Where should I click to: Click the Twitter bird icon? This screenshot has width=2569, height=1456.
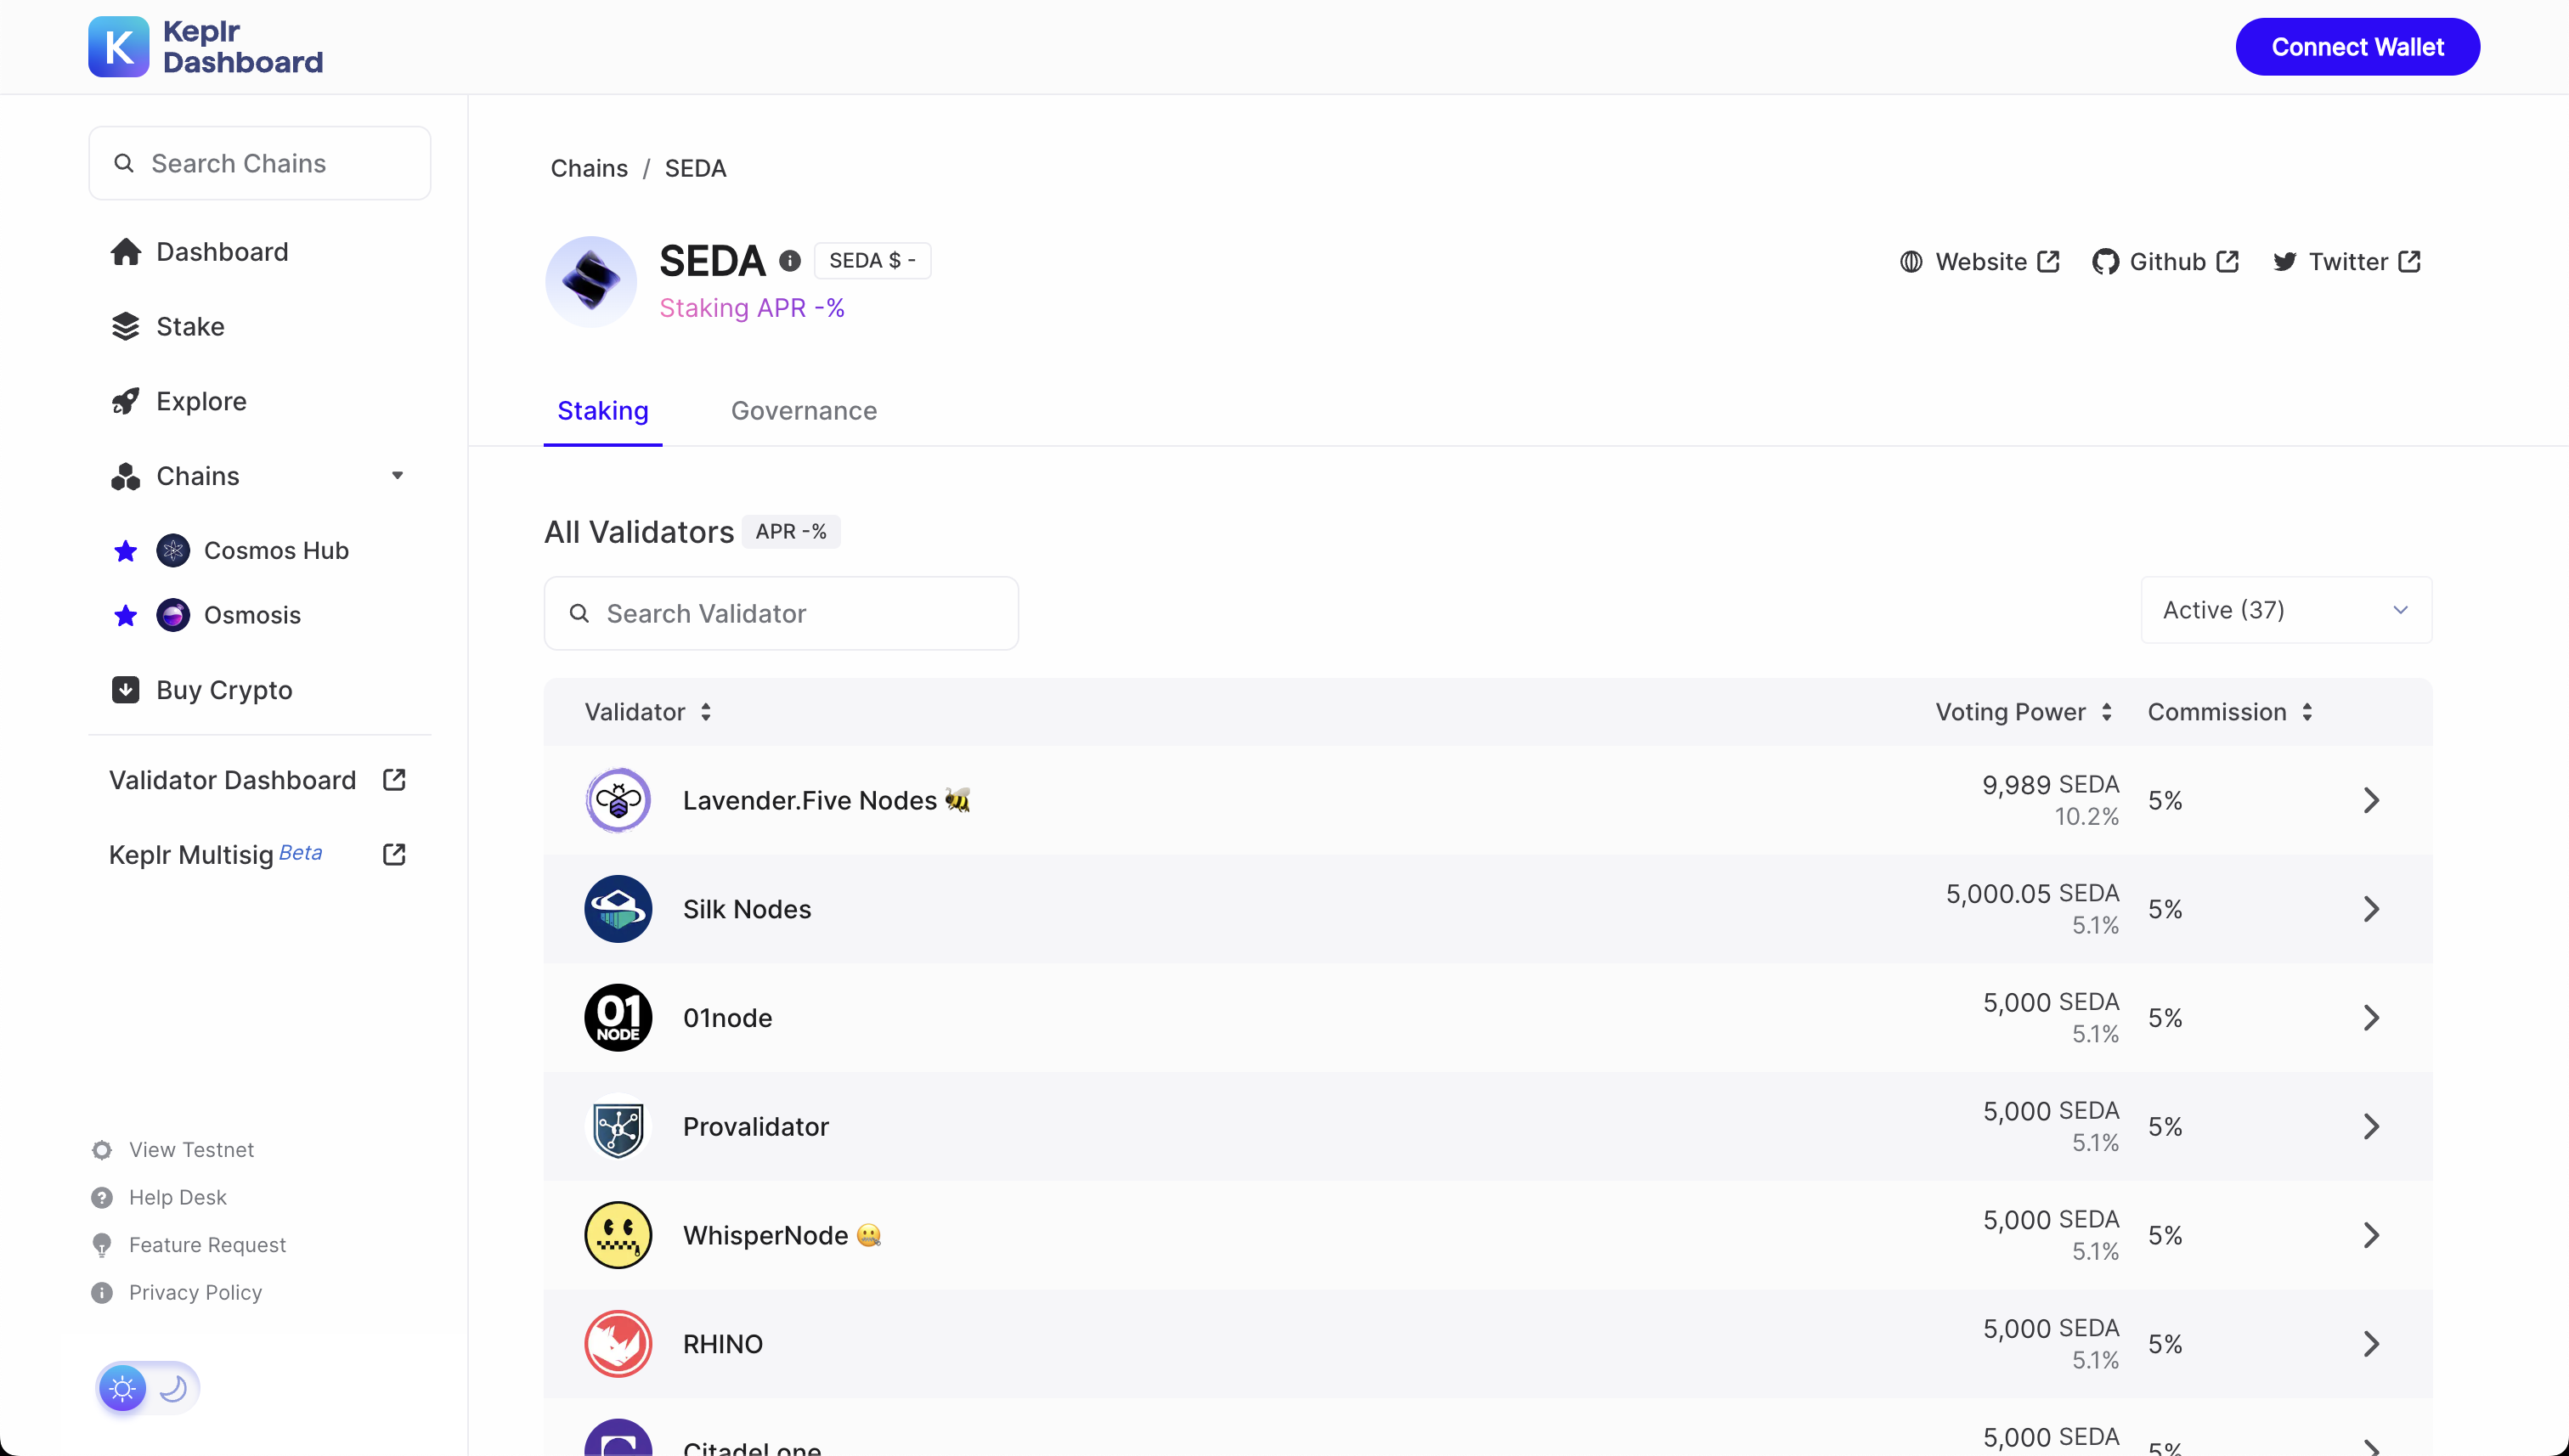click(x=2284, y=262)
